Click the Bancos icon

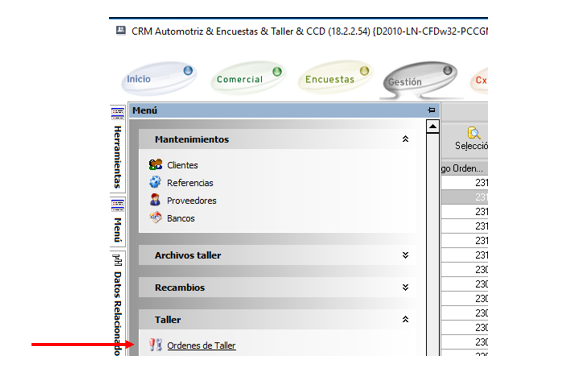click(x=155, y=218)
